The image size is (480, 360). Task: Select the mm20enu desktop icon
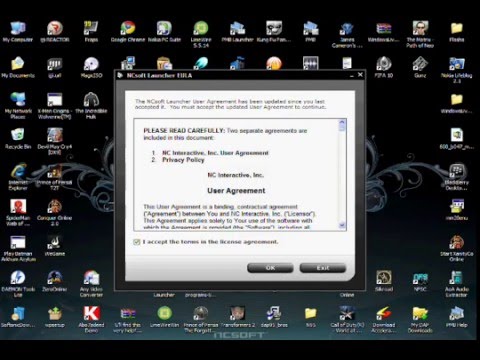click(457, 210)
